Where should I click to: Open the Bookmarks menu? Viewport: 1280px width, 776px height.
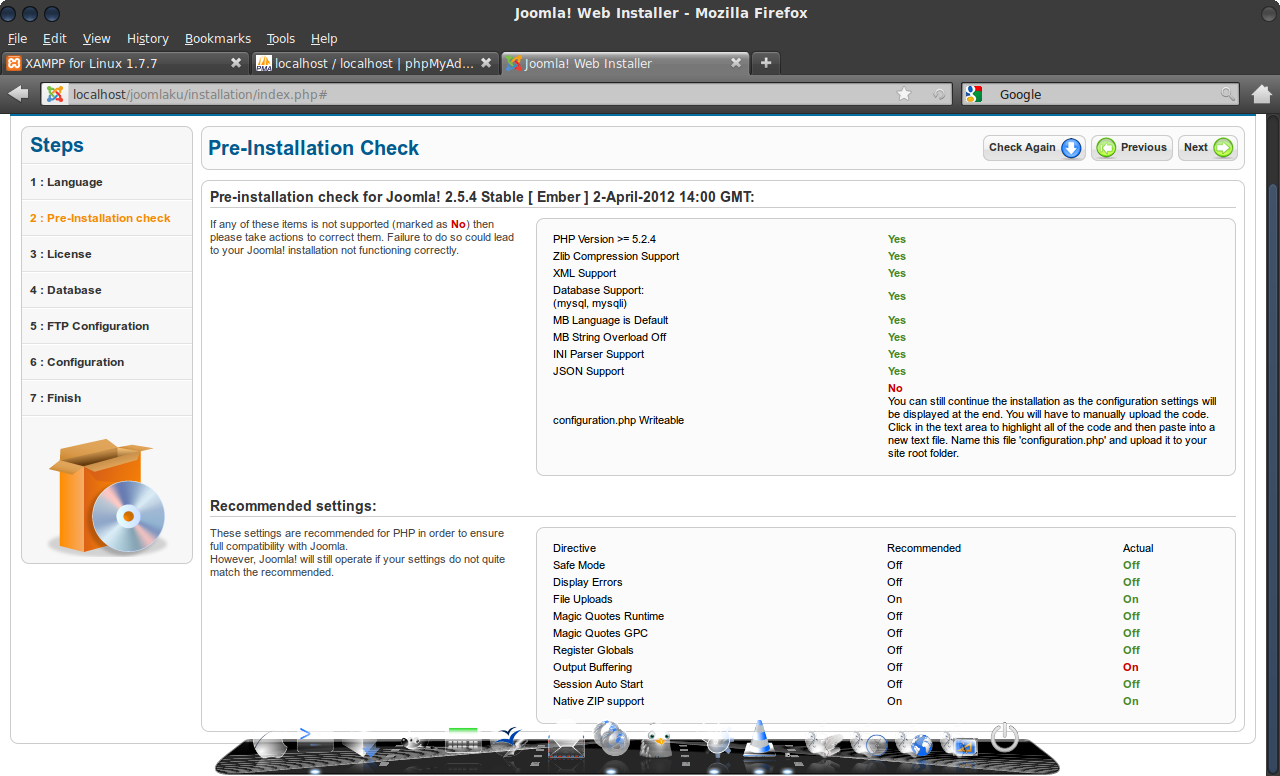tap(218, 38)
